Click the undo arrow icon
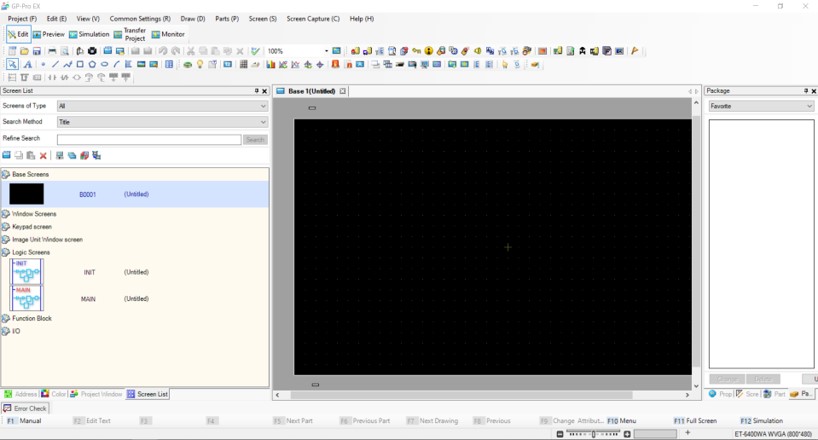The image size is (818, 440). tap(163, 51)
